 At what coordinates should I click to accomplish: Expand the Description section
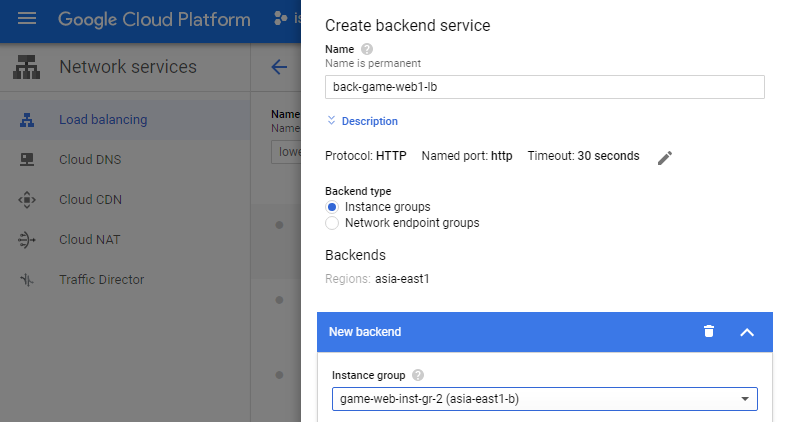click(x=362, y=121)
